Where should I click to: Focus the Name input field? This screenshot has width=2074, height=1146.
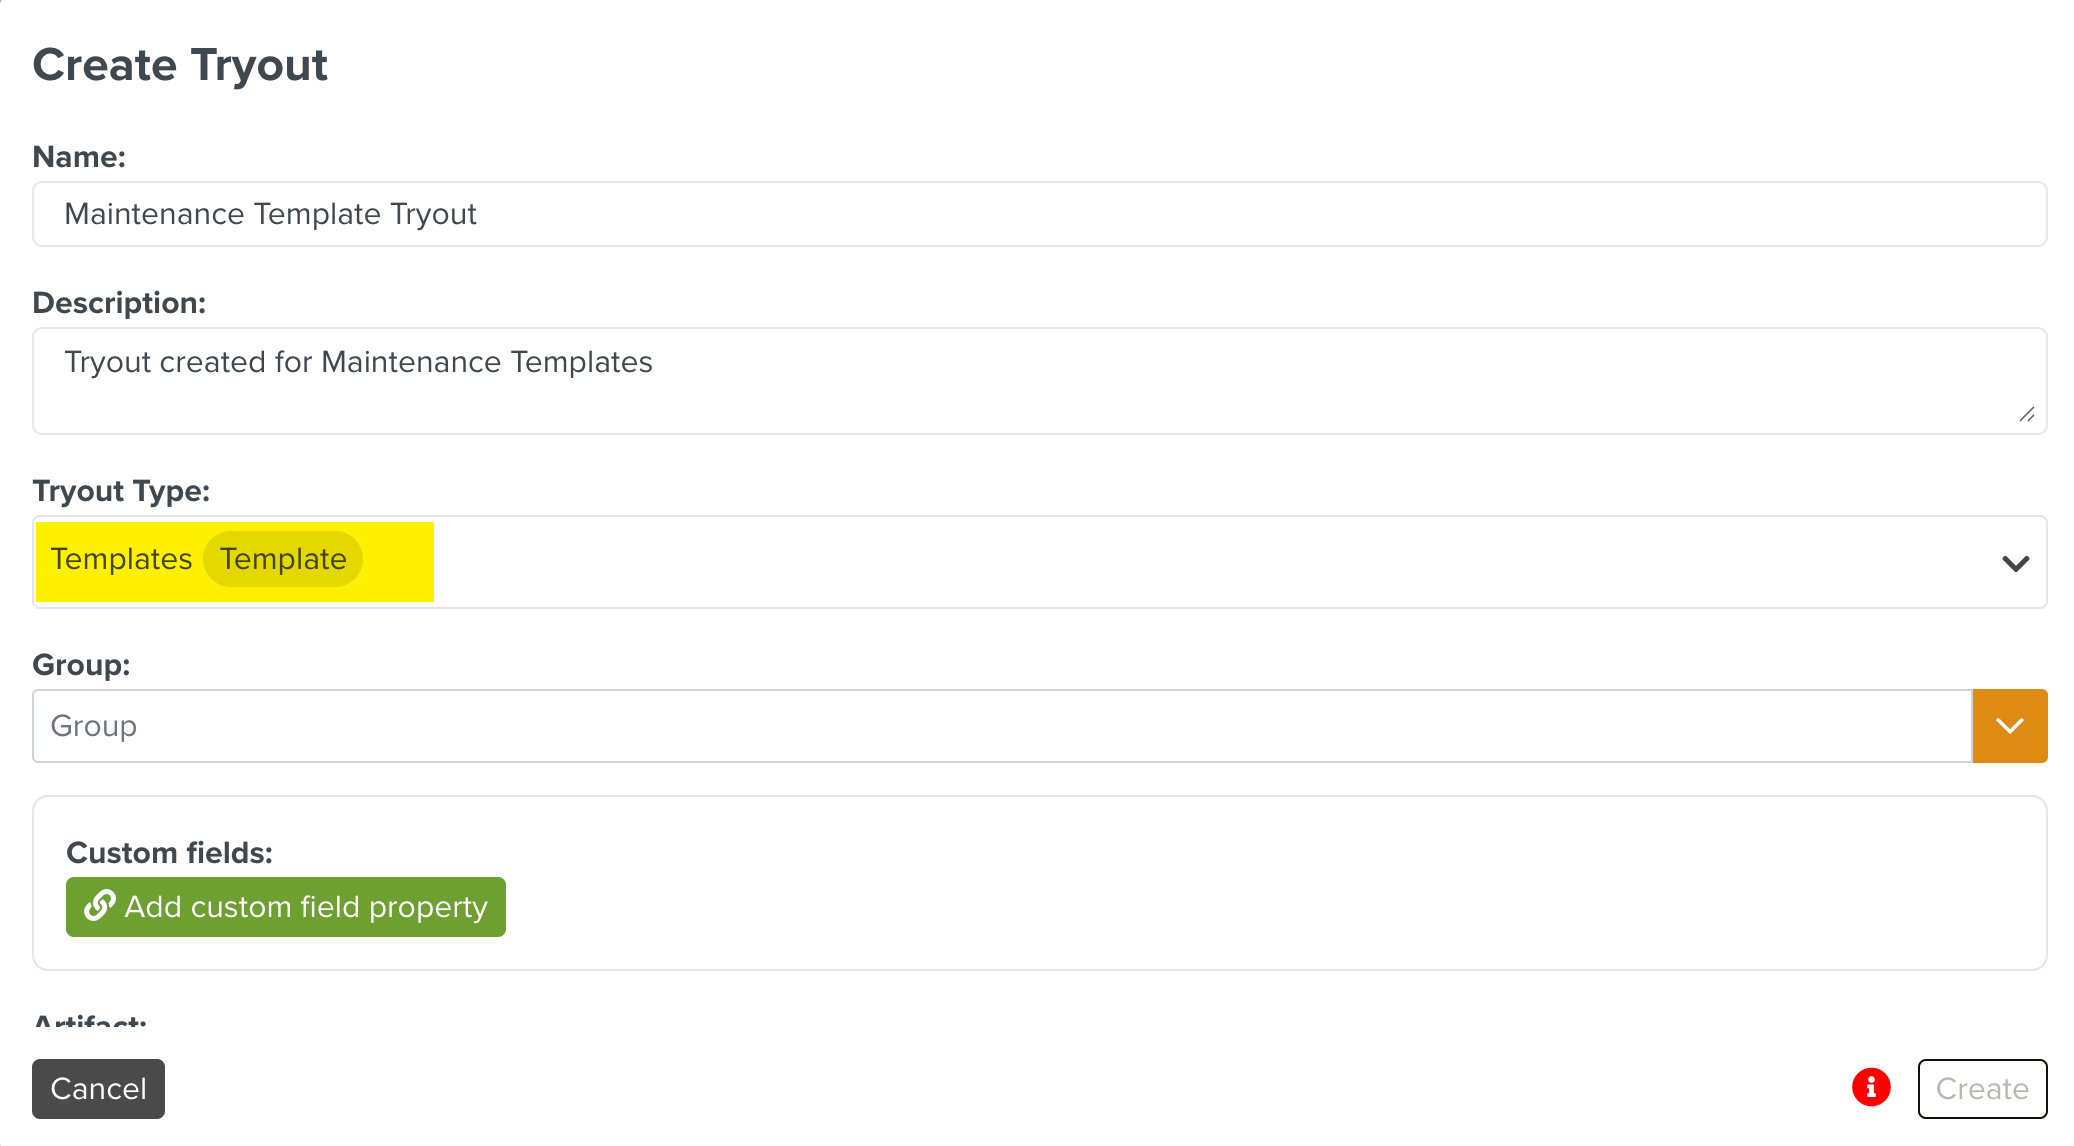[1039, 214]
